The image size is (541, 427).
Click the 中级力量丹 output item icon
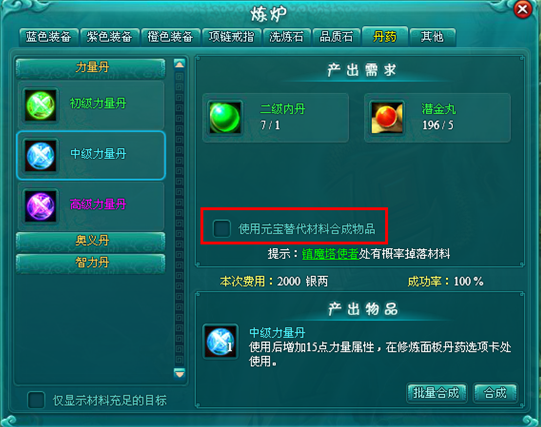coord(220,341)
